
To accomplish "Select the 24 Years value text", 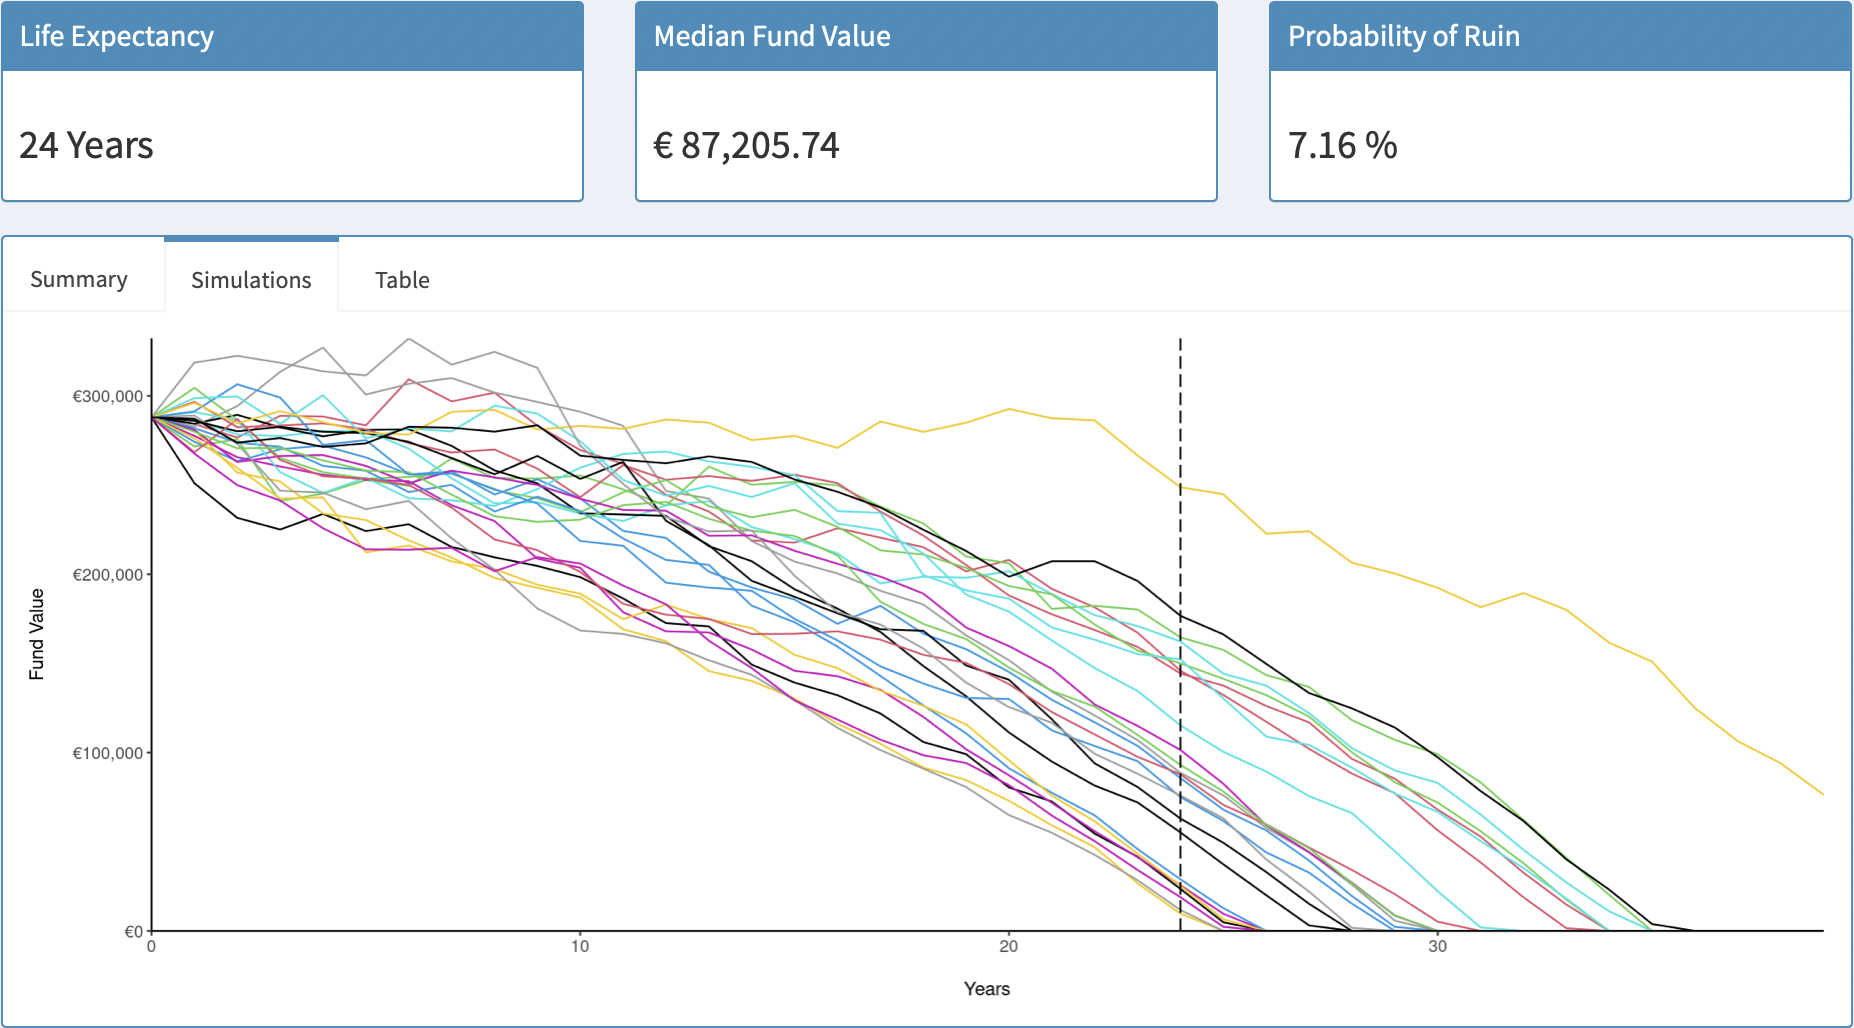I will [87, 146].
